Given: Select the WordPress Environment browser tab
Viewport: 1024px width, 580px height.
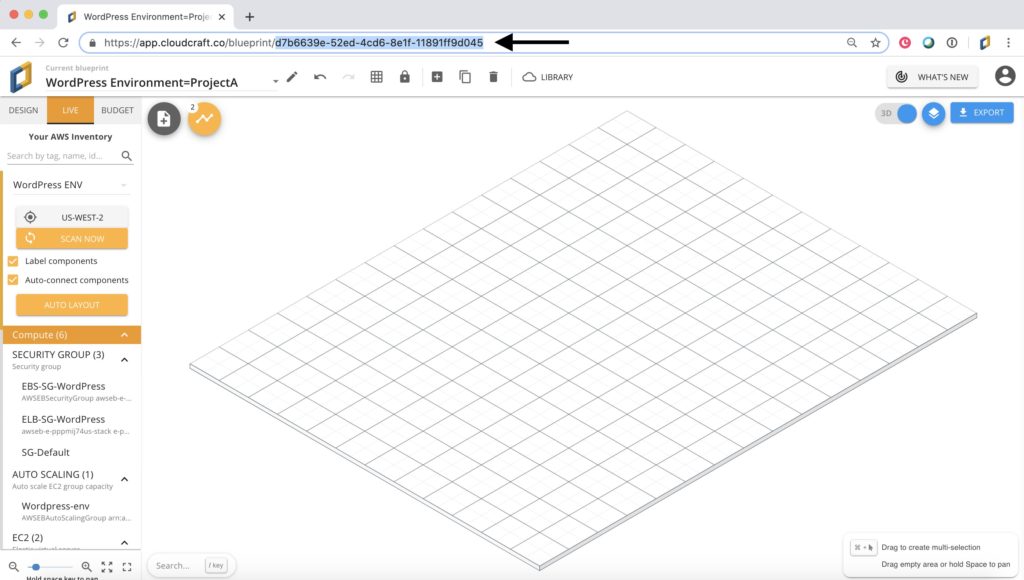Looking at the screenshot, I should tap(146, 17).
